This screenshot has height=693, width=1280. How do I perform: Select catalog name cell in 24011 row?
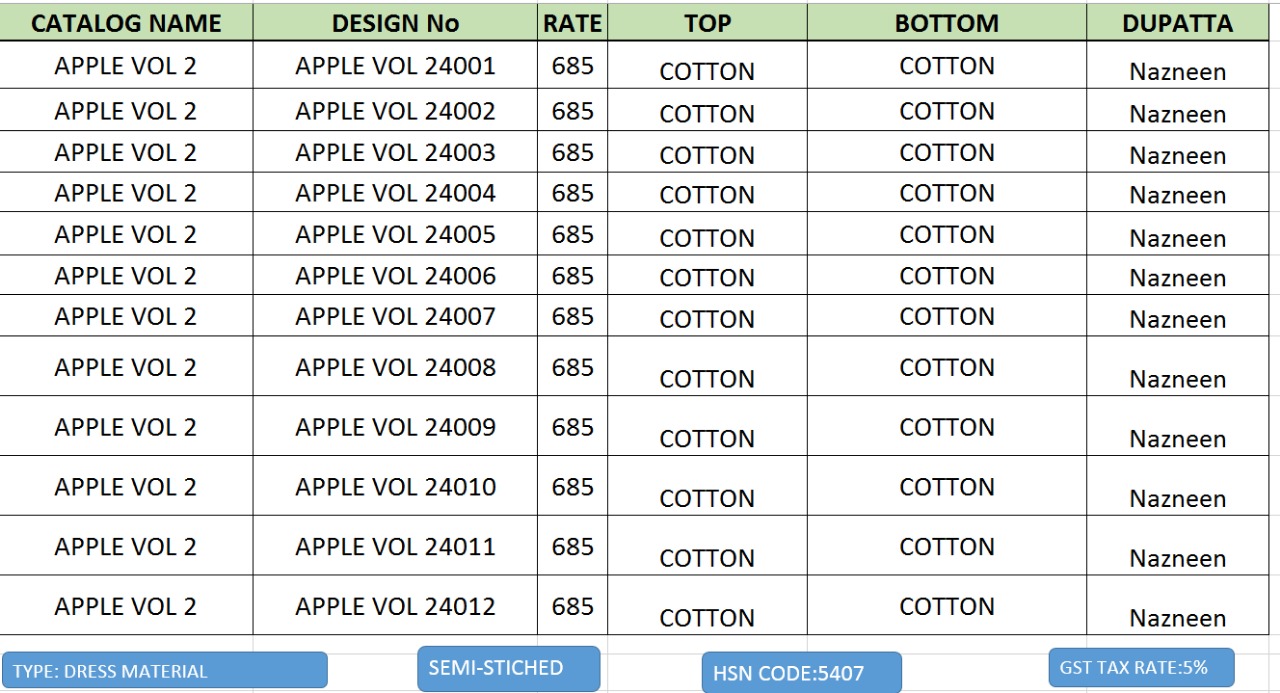pyautogui.click(x=126, y=546)
